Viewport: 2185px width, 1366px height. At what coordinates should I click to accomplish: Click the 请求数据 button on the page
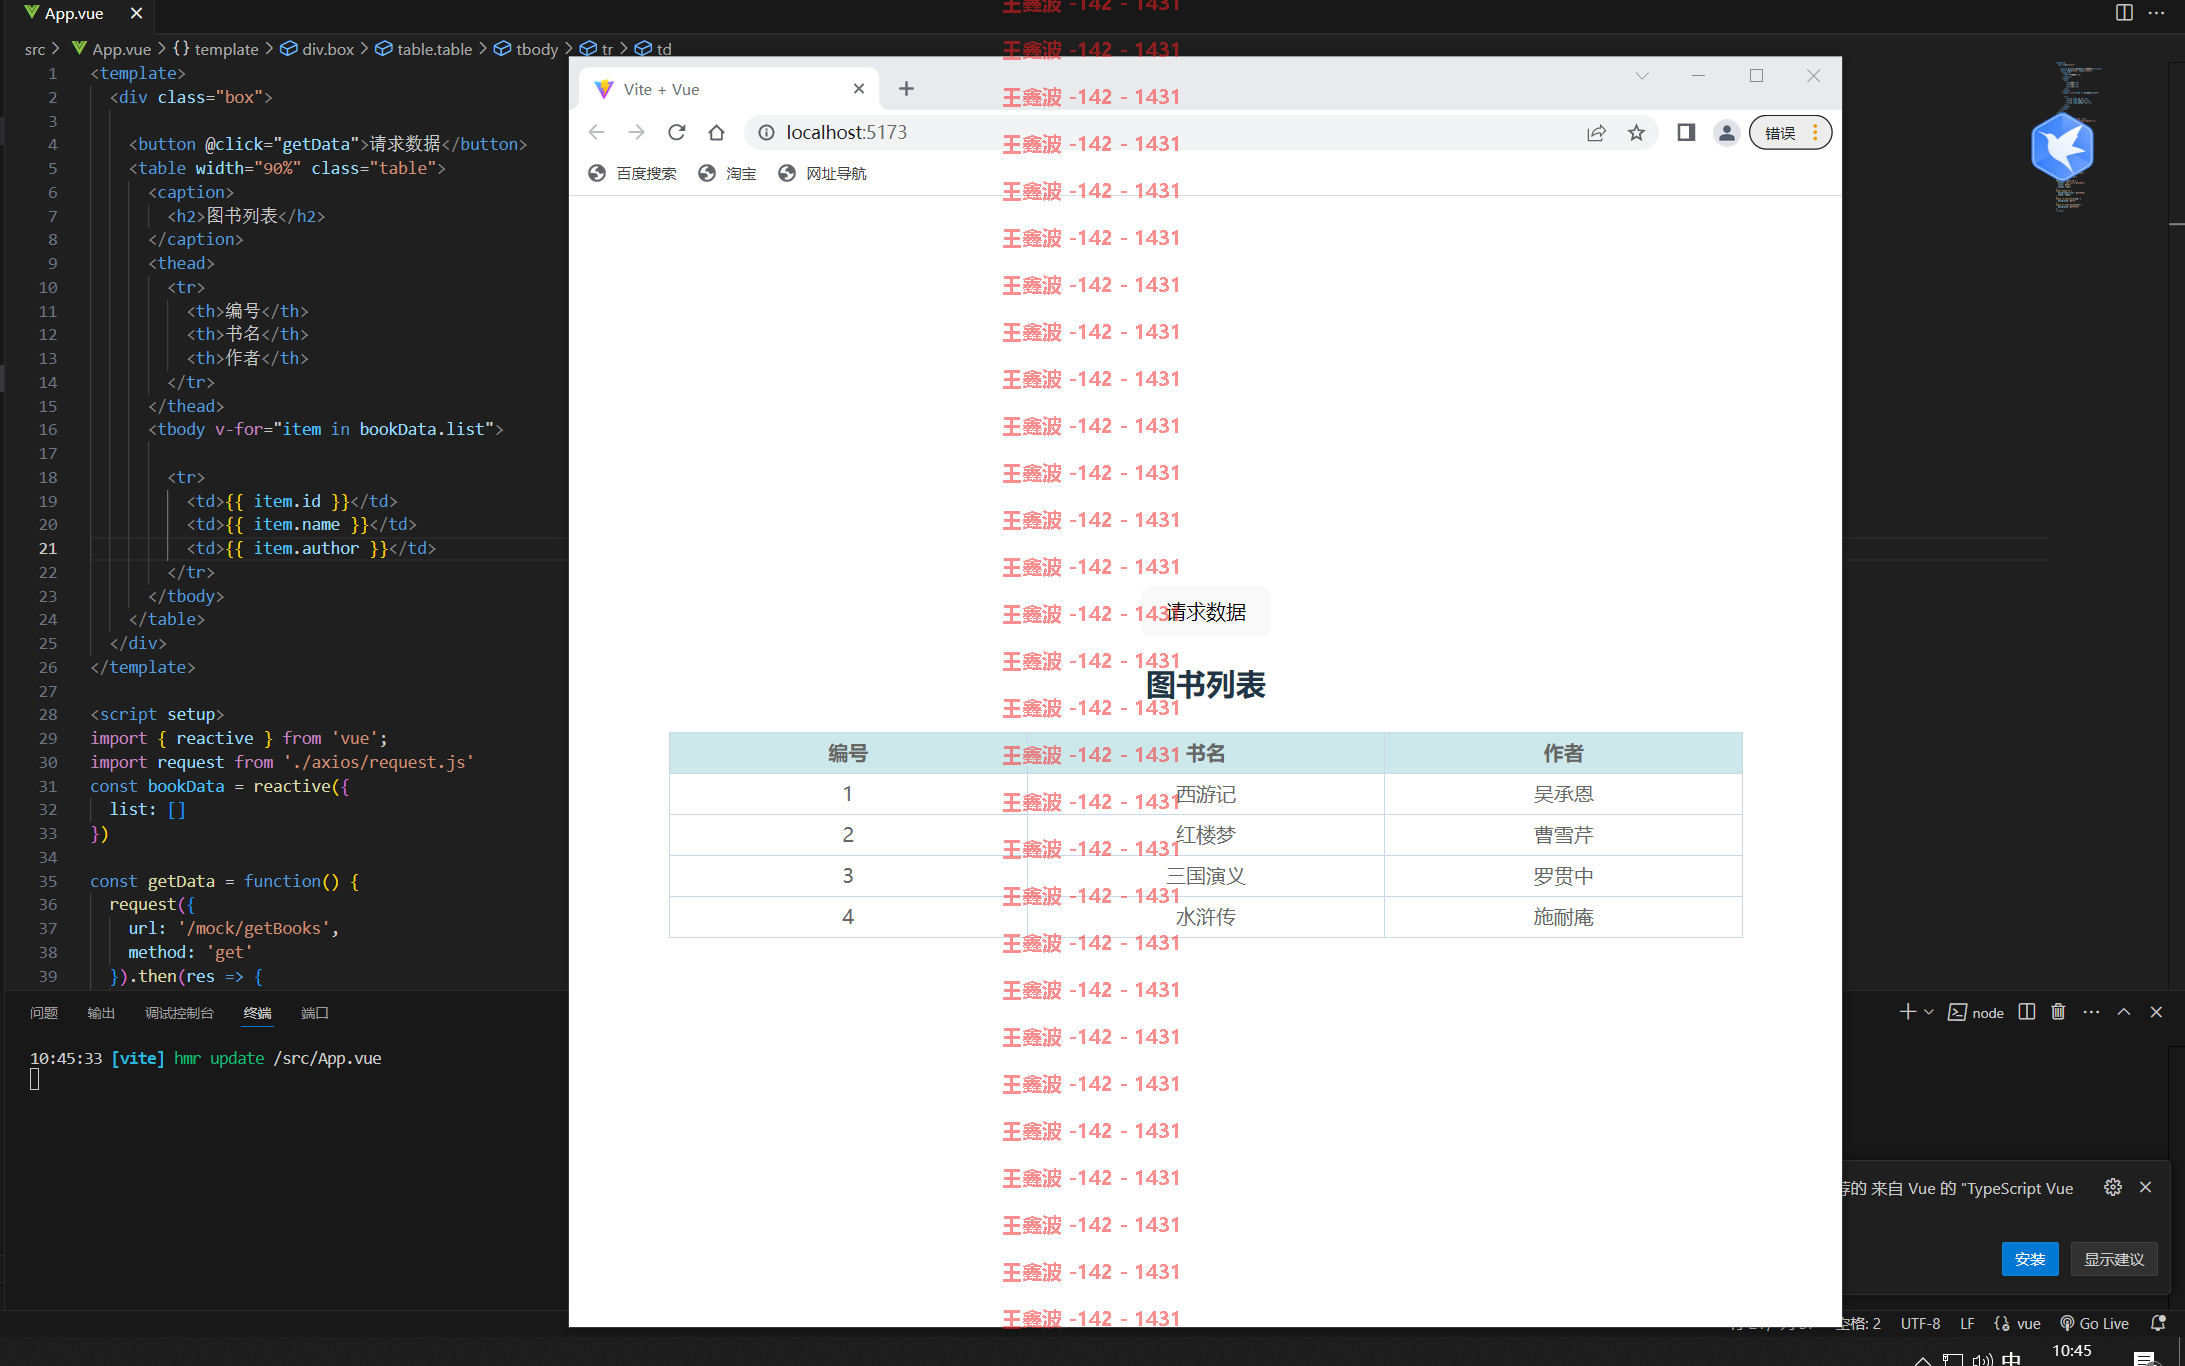tap(1206, 612)
